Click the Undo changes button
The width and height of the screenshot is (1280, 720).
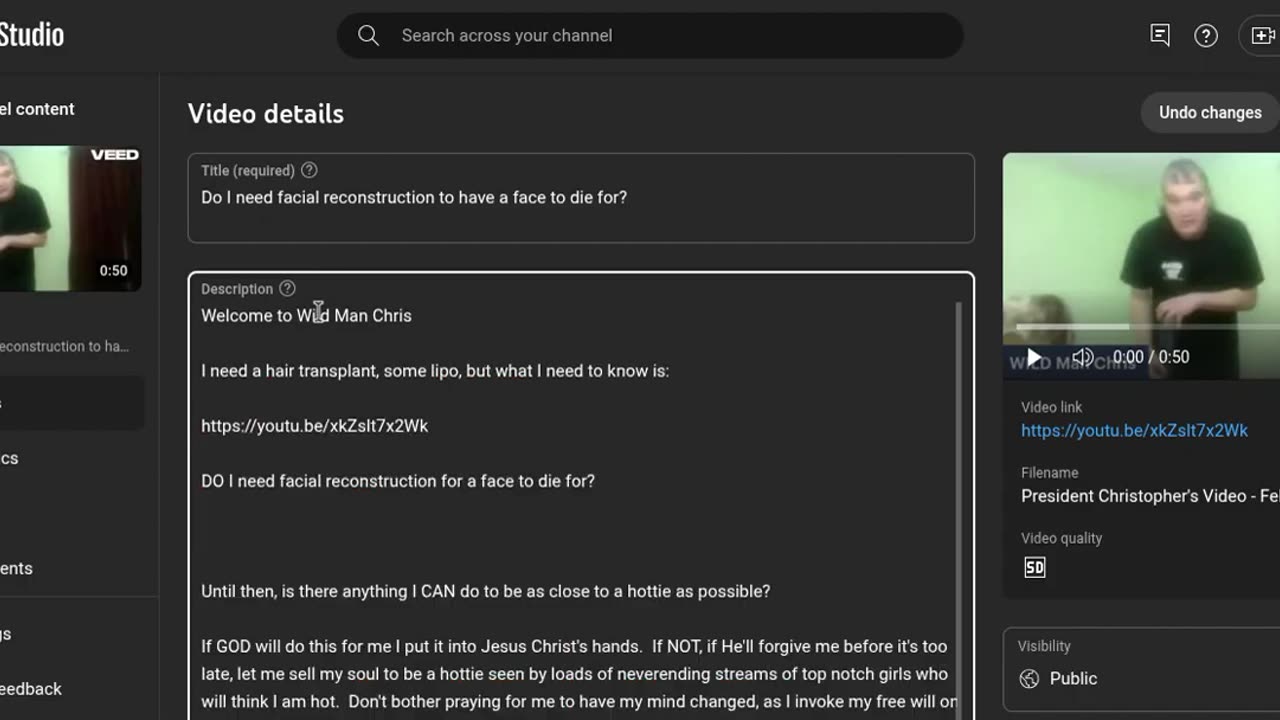tap(1210, 112)
